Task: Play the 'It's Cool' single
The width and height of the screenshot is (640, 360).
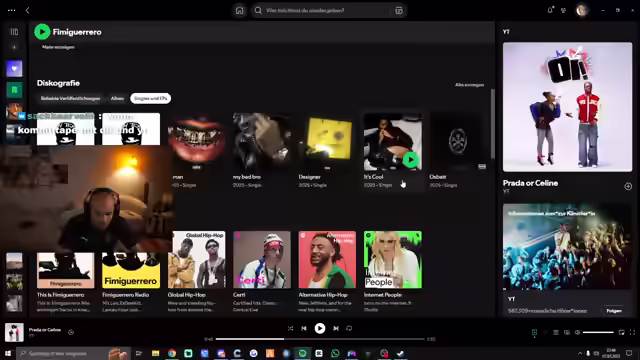Action: click(411, 160)
